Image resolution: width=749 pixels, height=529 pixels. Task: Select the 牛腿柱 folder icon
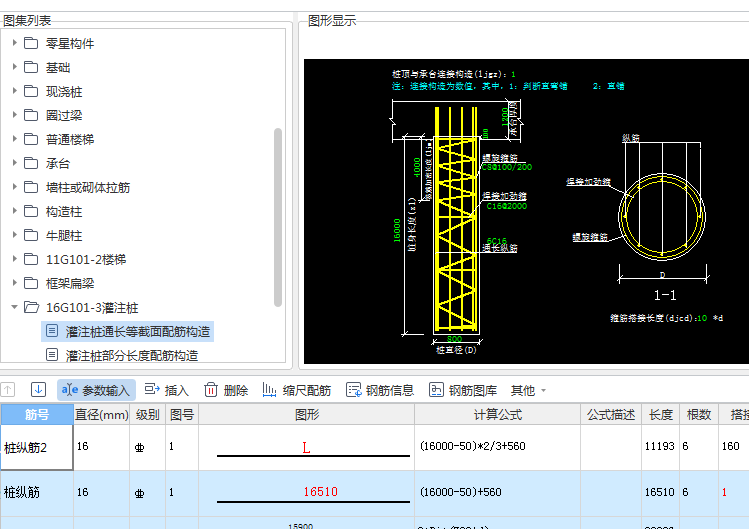click(x=31, y=235)
